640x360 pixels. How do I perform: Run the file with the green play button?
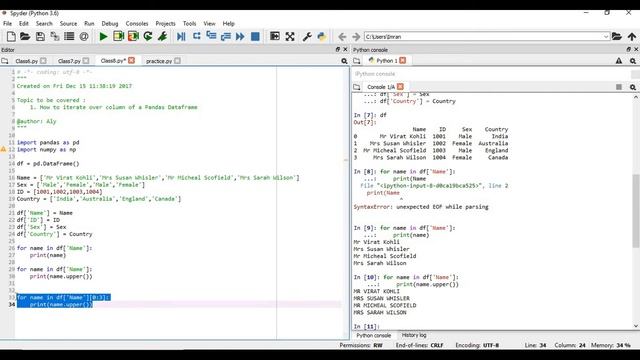(x=103, y=36)
